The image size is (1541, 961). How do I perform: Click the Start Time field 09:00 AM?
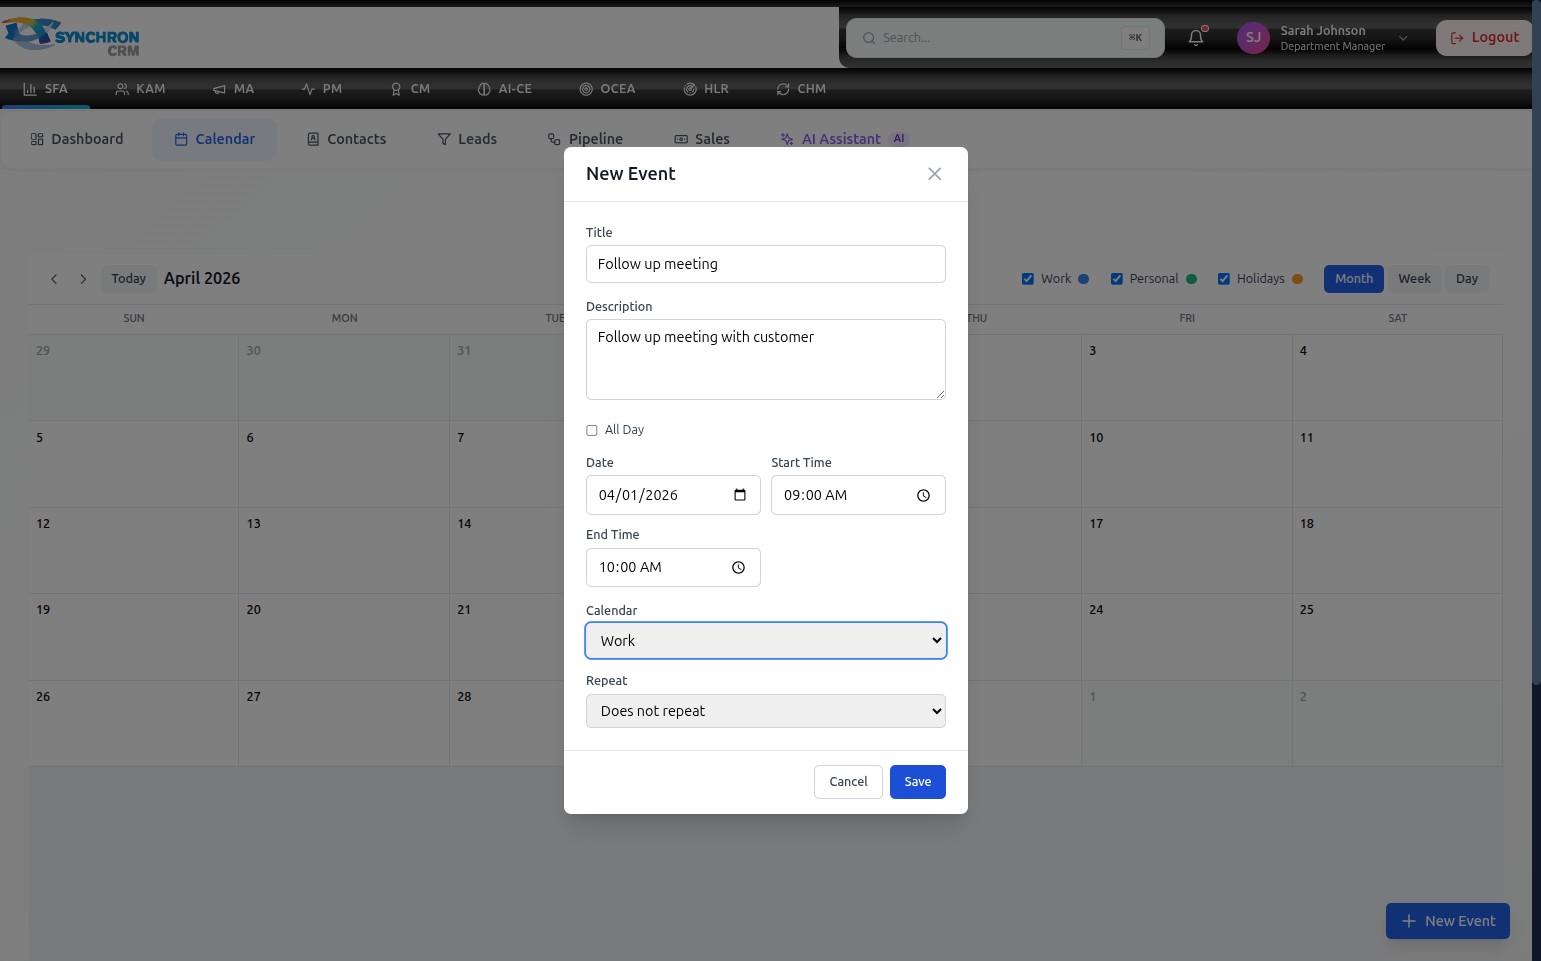pos(858,495)
